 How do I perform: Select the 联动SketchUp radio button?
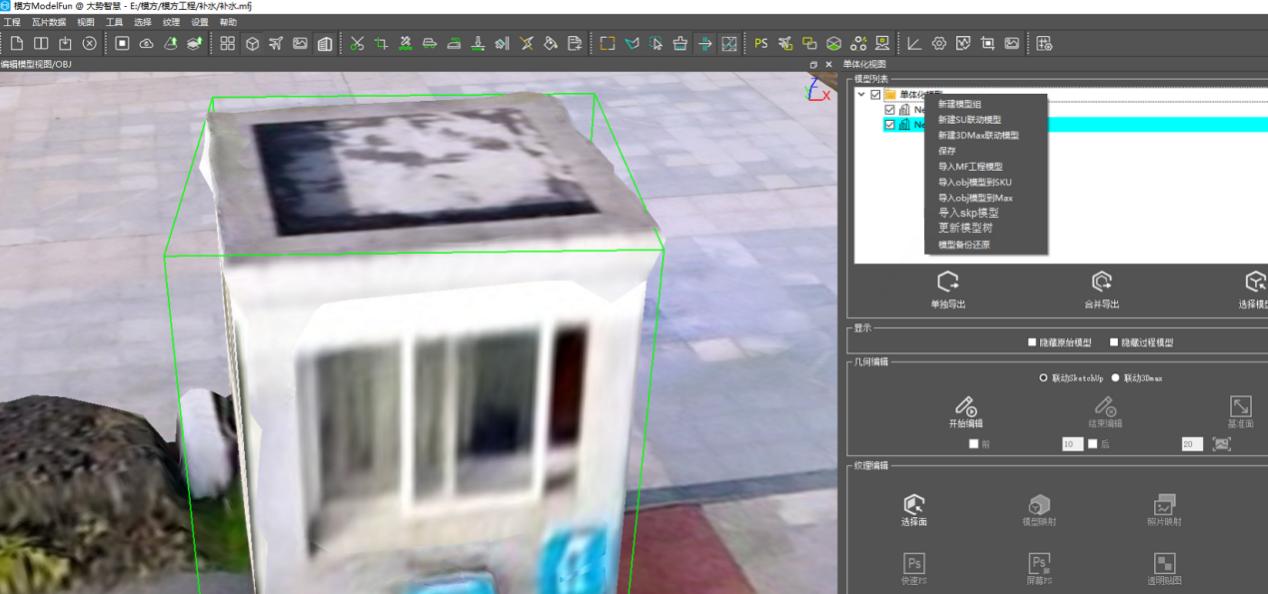[x=1044, y=378]
